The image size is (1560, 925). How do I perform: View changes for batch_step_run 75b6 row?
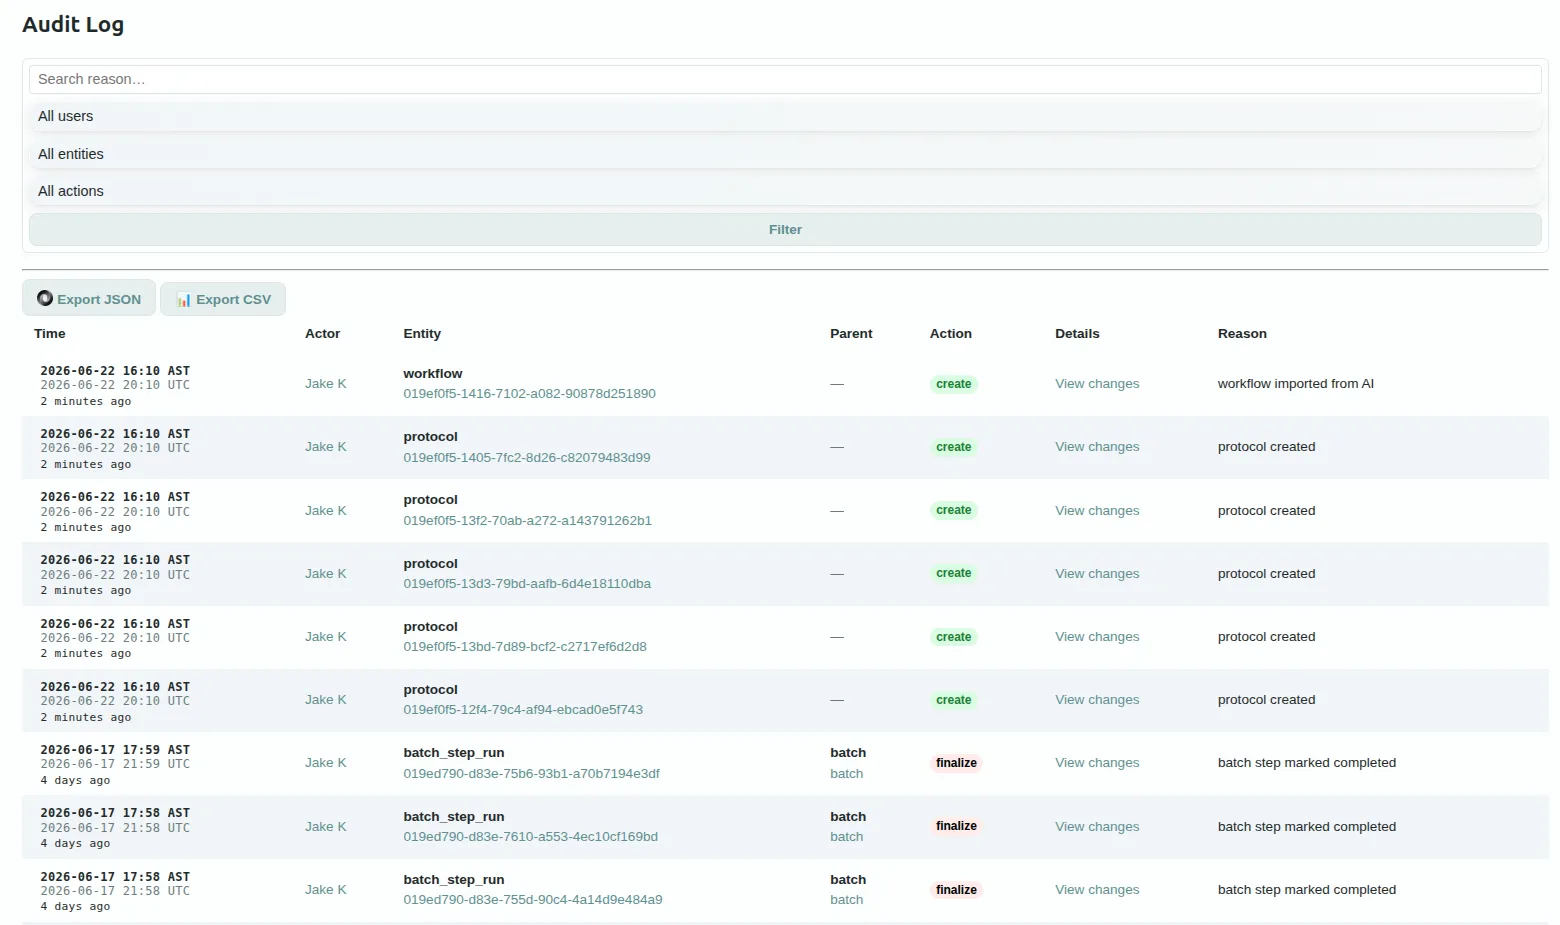click(1097, 762)
